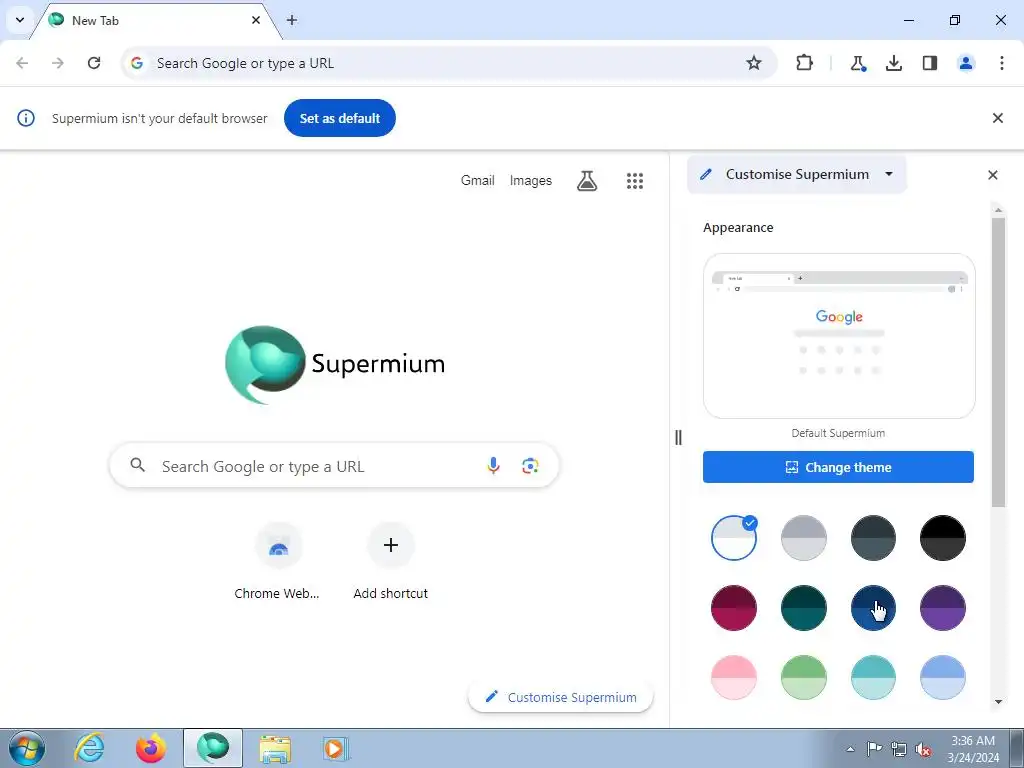The width and height of the screenshot is (1024, 768).
Task: Search by image with Lens icon
Action: (x=530, y=466)
